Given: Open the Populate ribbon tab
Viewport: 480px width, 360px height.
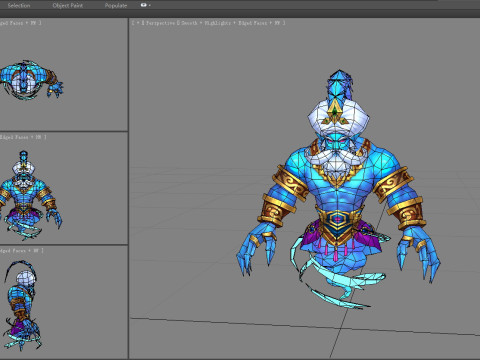Looking at the screenshot, I should point(116,5).
